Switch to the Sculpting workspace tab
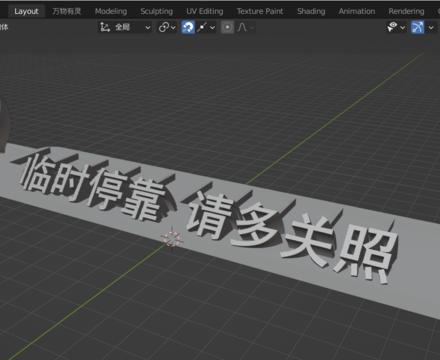 coord(156,11)
